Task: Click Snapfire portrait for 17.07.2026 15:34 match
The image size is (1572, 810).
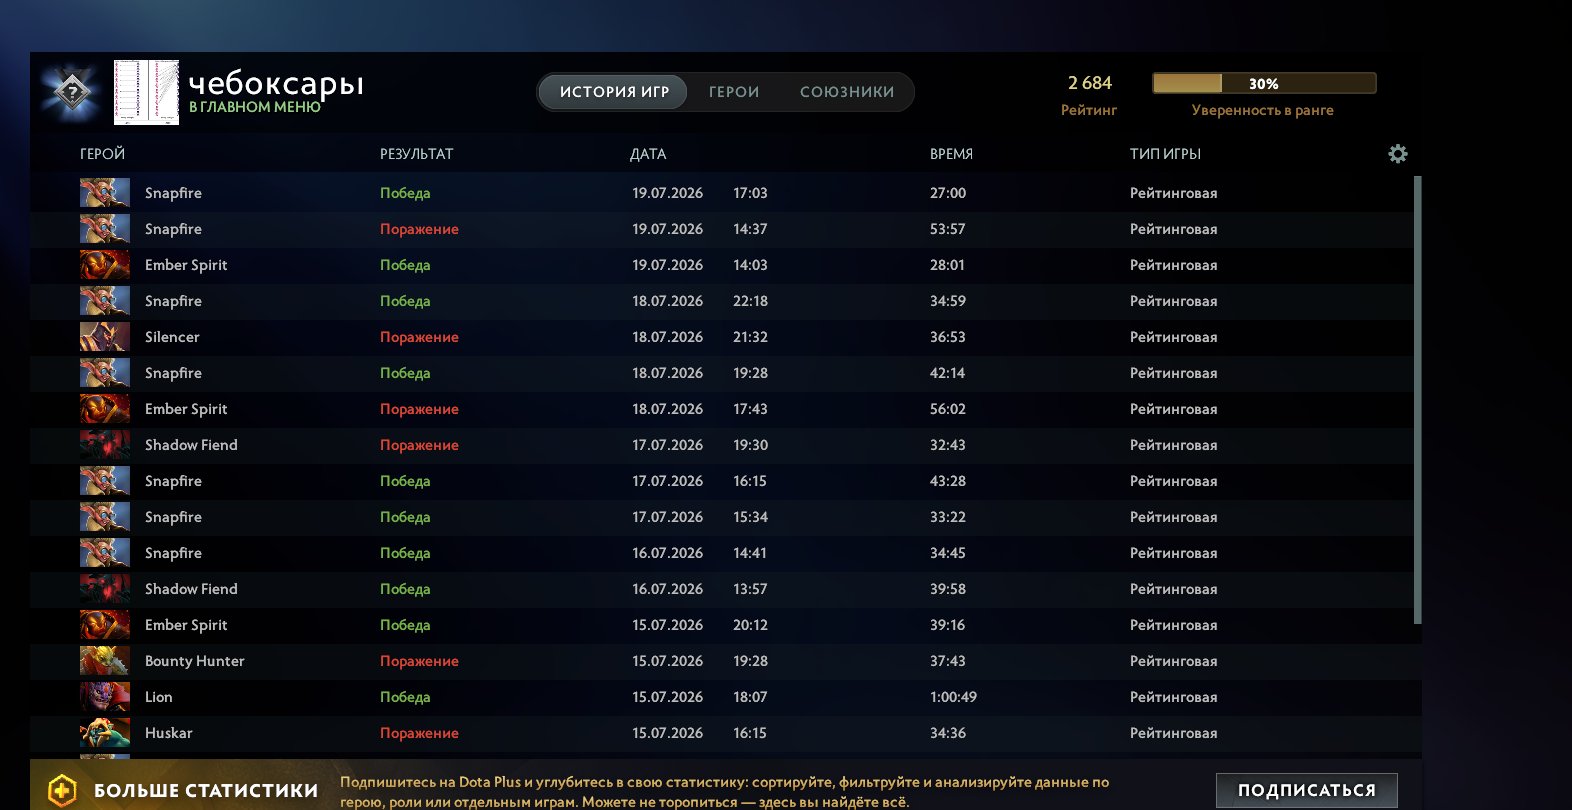Action: 105,516
